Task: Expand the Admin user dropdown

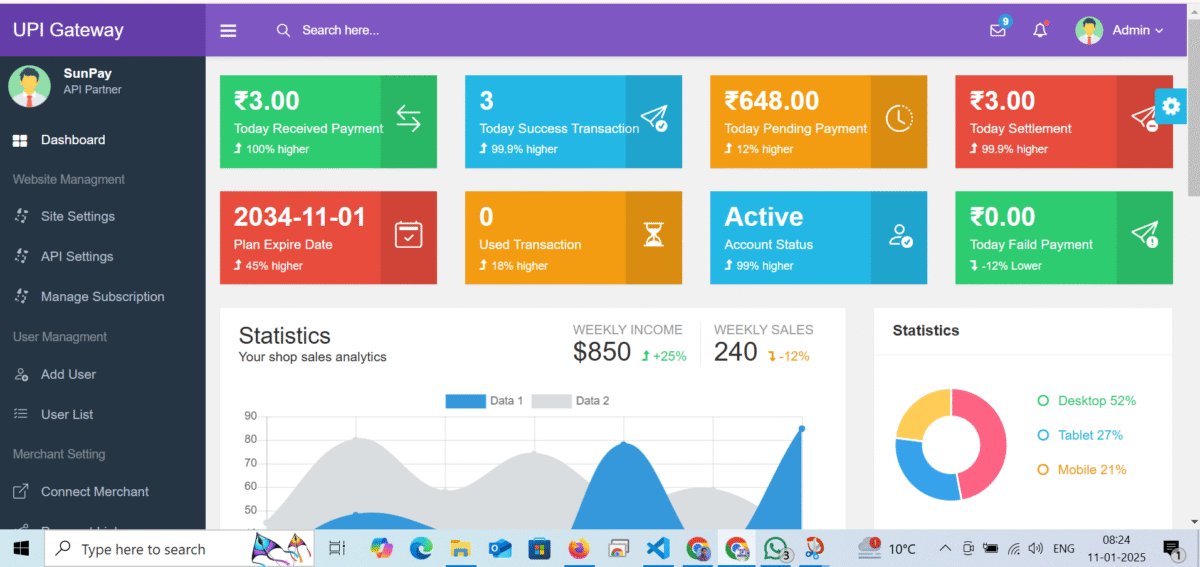Action: tap(1138, 30)
